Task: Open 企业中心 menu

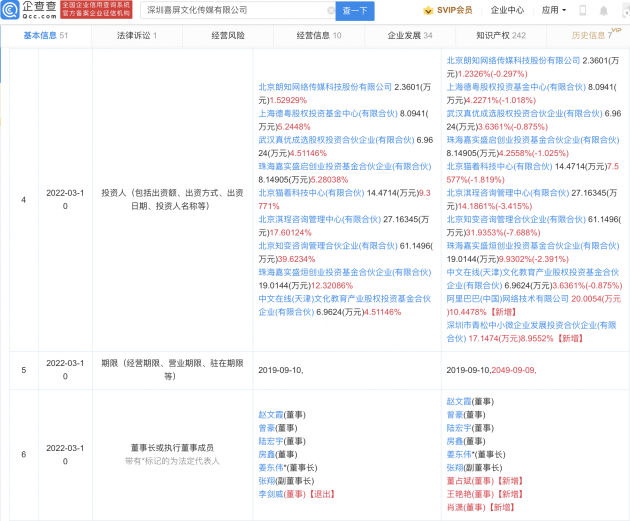Action: (x=507, y=10)
